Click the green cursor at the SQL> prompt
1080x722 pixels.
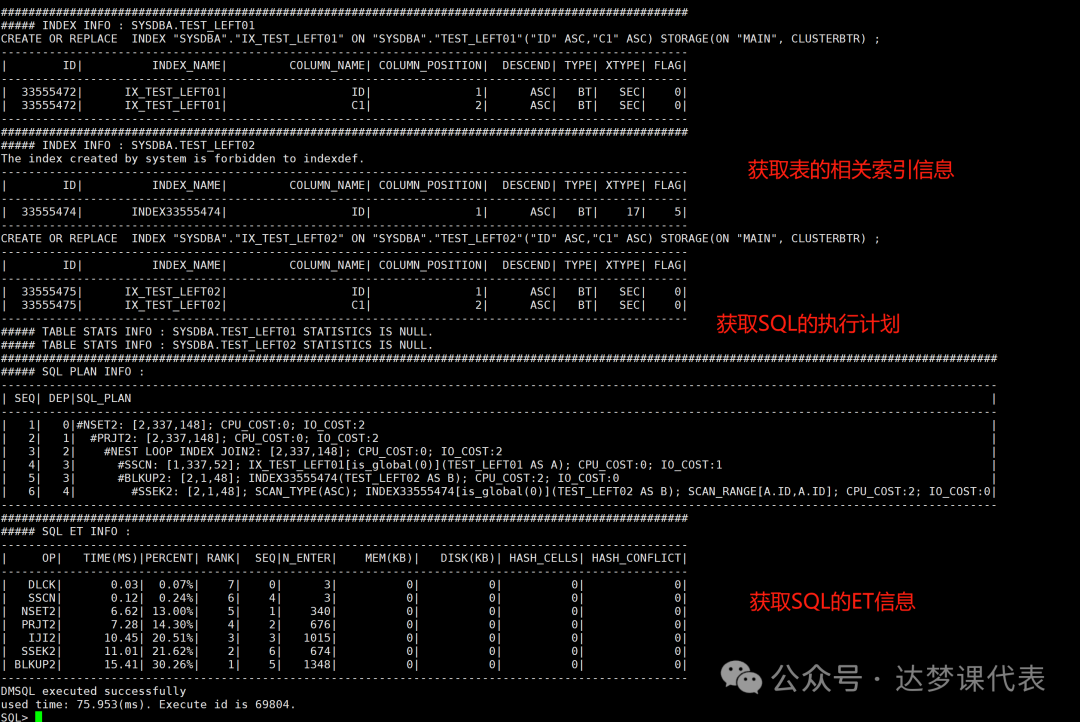[38, 717]
